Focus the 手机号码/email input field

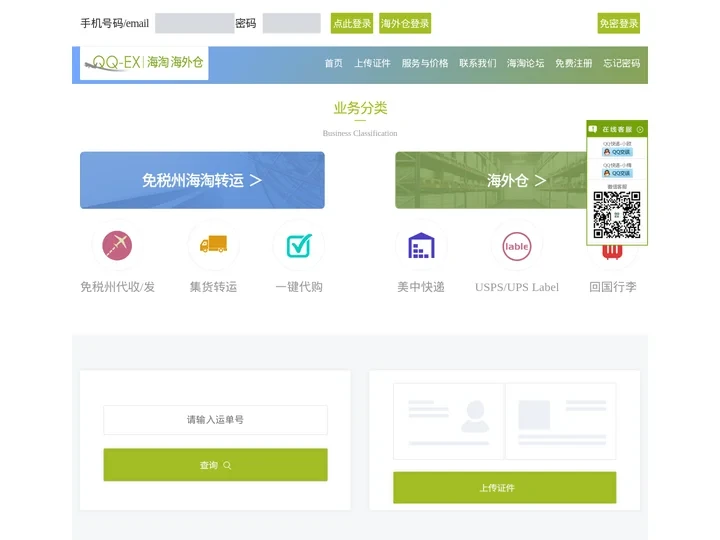(x=195, y=23)
